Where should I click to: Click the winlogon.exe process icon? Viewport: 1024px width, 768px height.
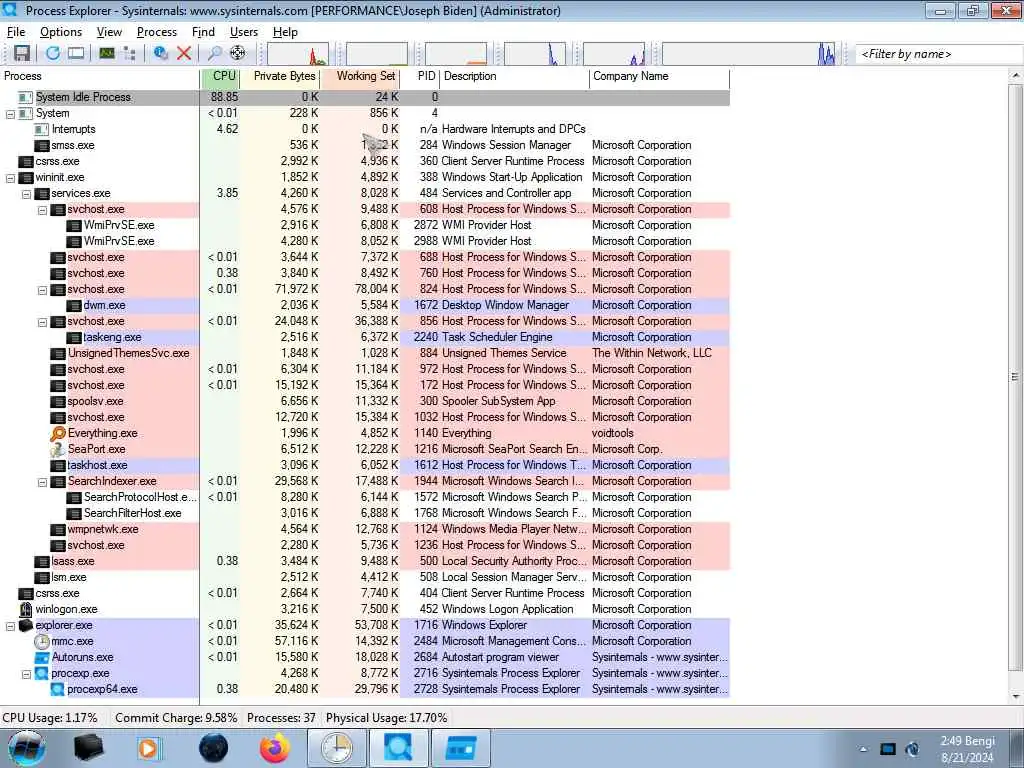pos(26,609)
